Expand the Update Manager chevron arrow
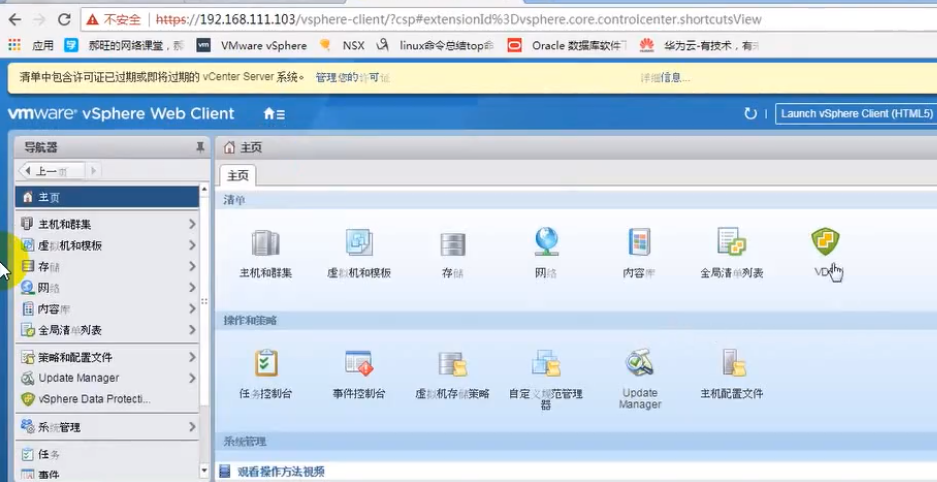The image size is (937, 482). click(192, 378)
